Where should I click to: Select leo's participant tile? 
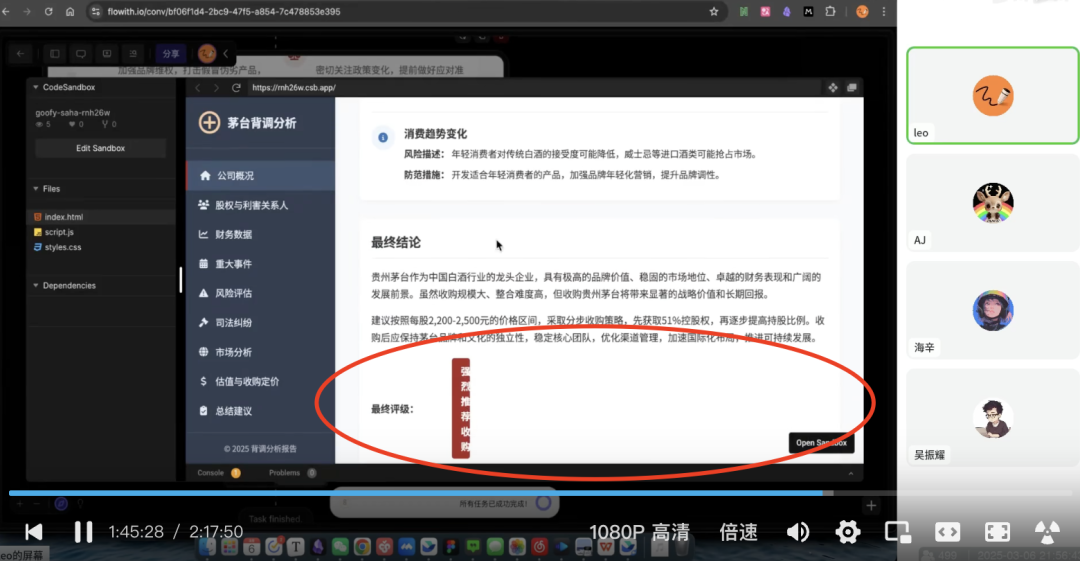[x=993, y=95]
